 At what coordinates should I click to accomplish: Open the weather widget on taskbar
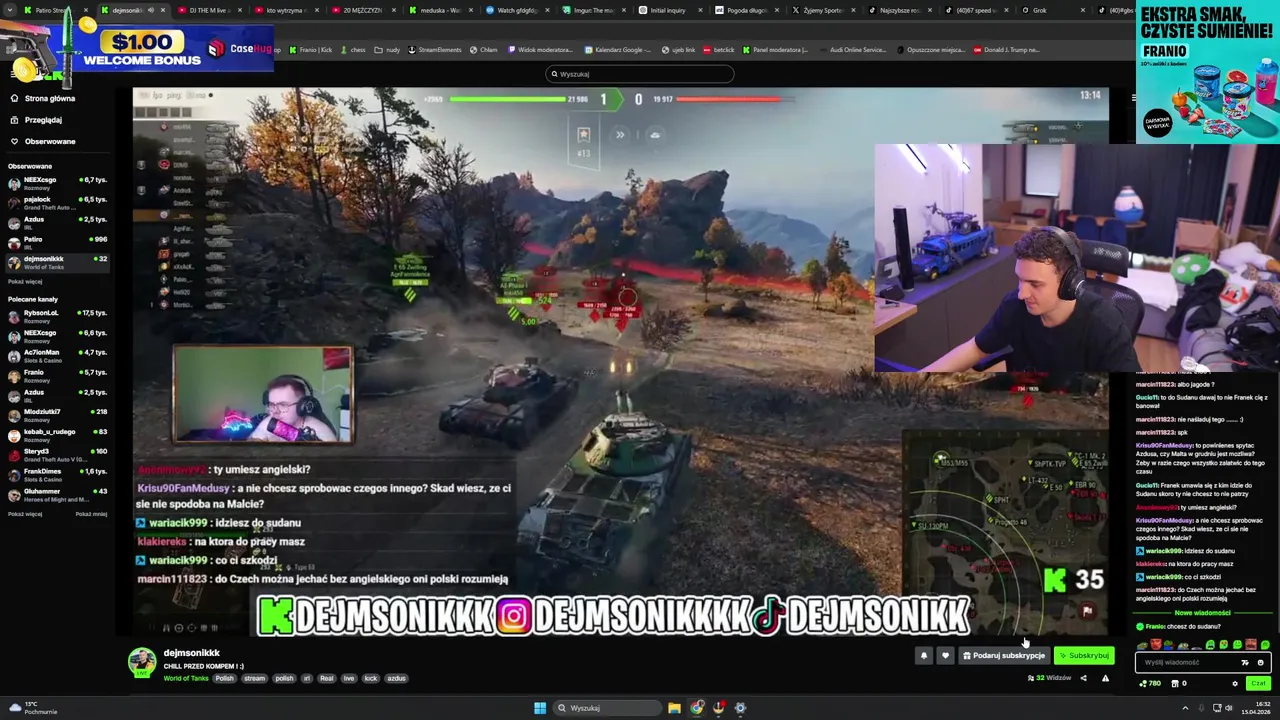32,708
